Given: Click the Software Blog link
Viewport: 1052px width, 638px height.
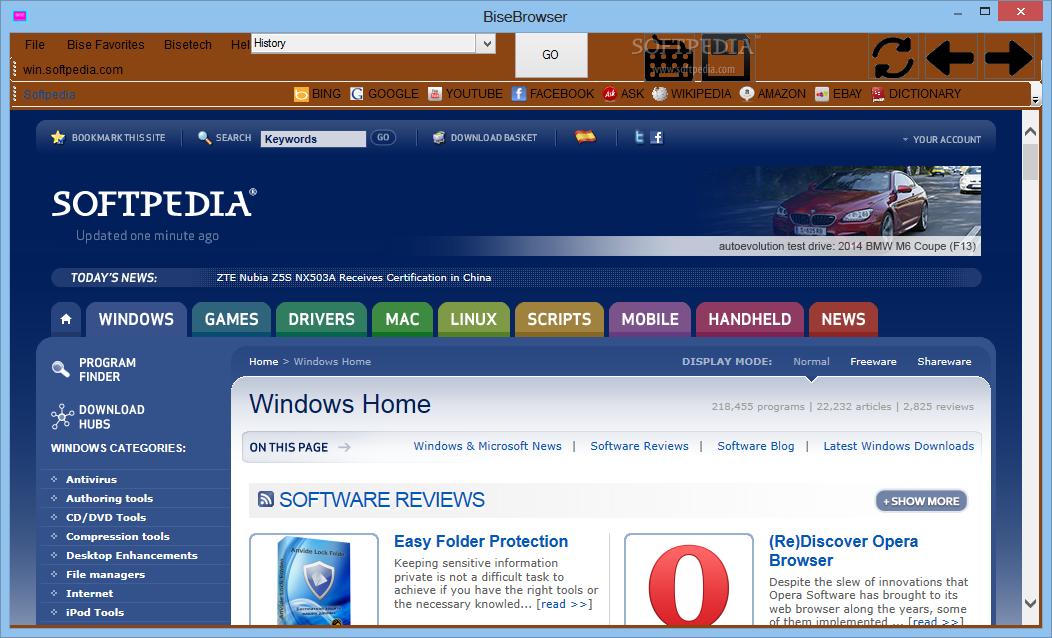Looking at the screenshot, I should tap(755, 446).
